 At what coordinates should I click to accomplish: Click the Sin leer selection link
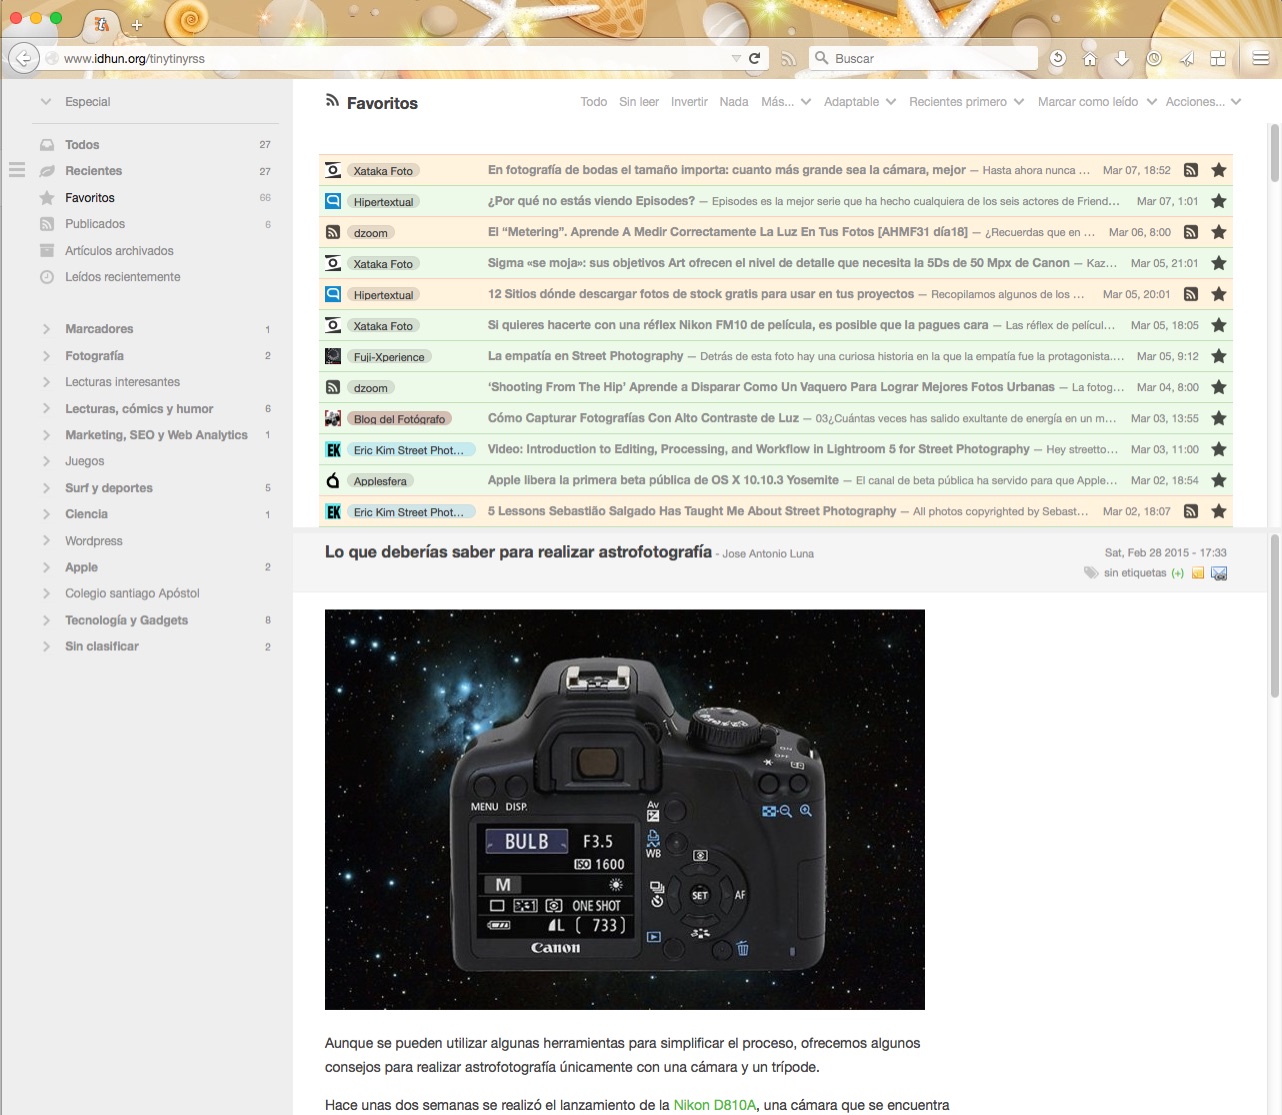click(x=639, y=102)
